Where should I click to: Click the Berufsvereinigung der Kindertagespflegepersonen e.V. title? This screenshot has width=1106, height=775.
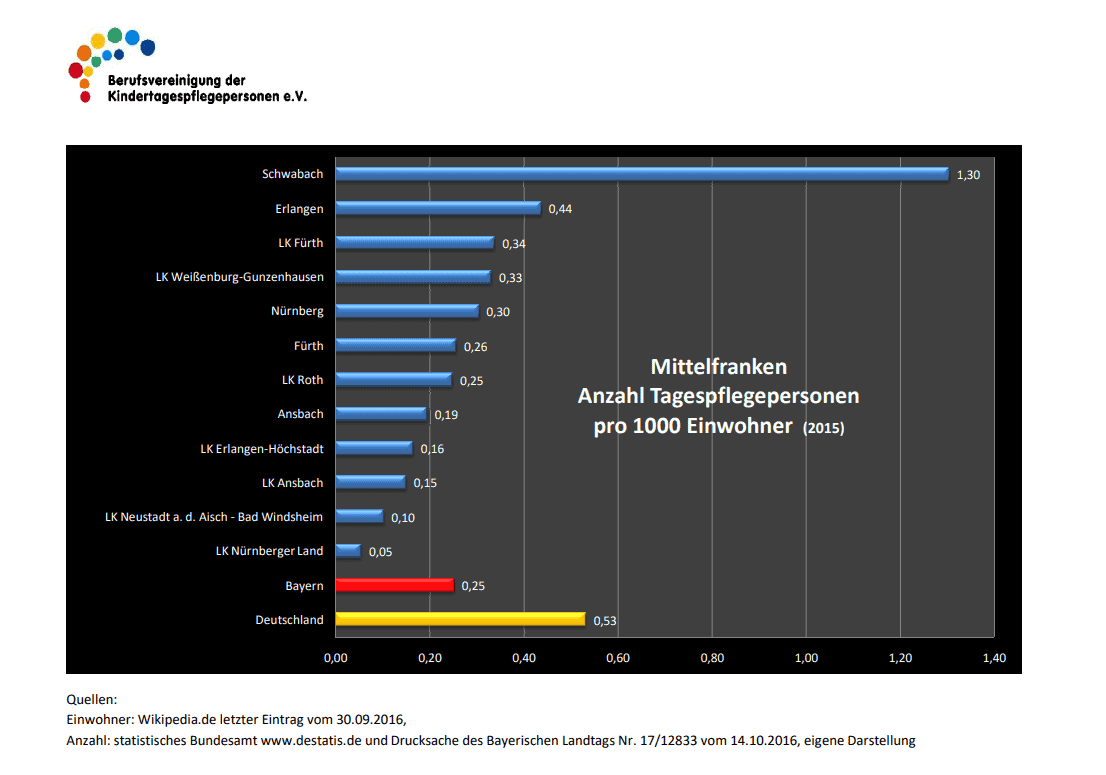tap(206, 89)
